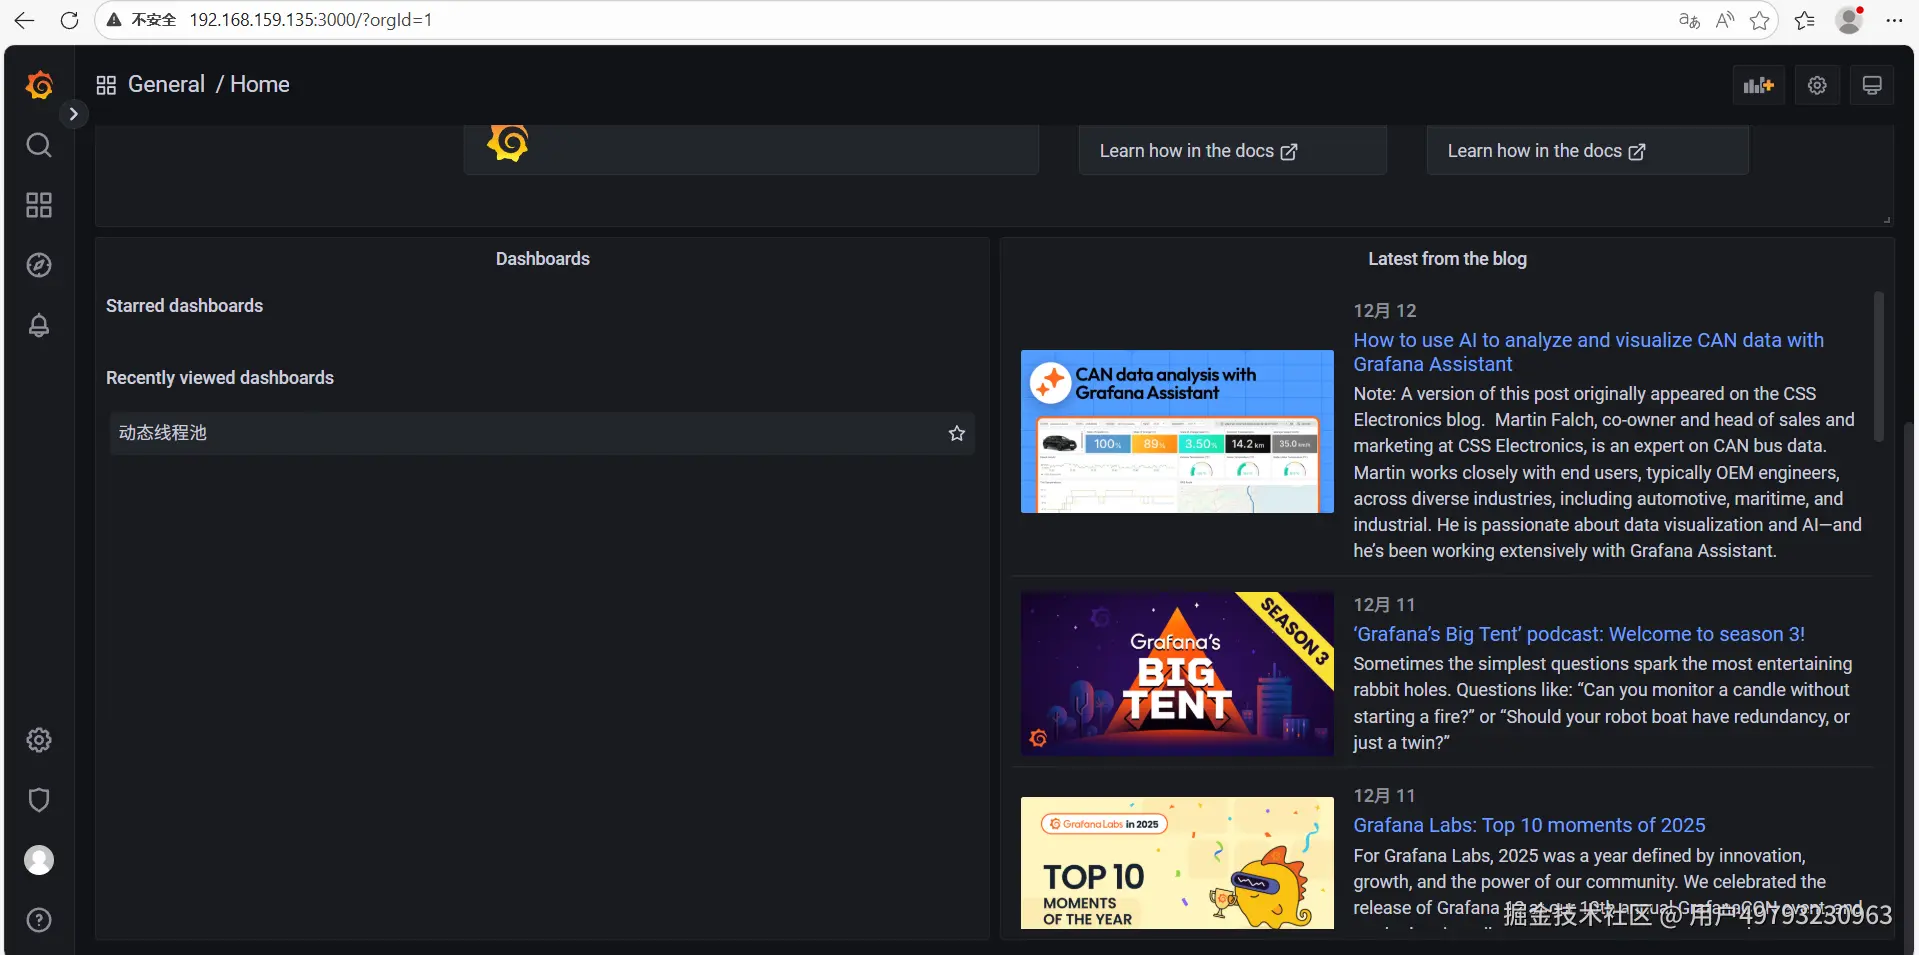This screenshot has width=1919, height=955.
Task: Click the Grafana logo in the welcome card
Action: click(x=508, y=143)
